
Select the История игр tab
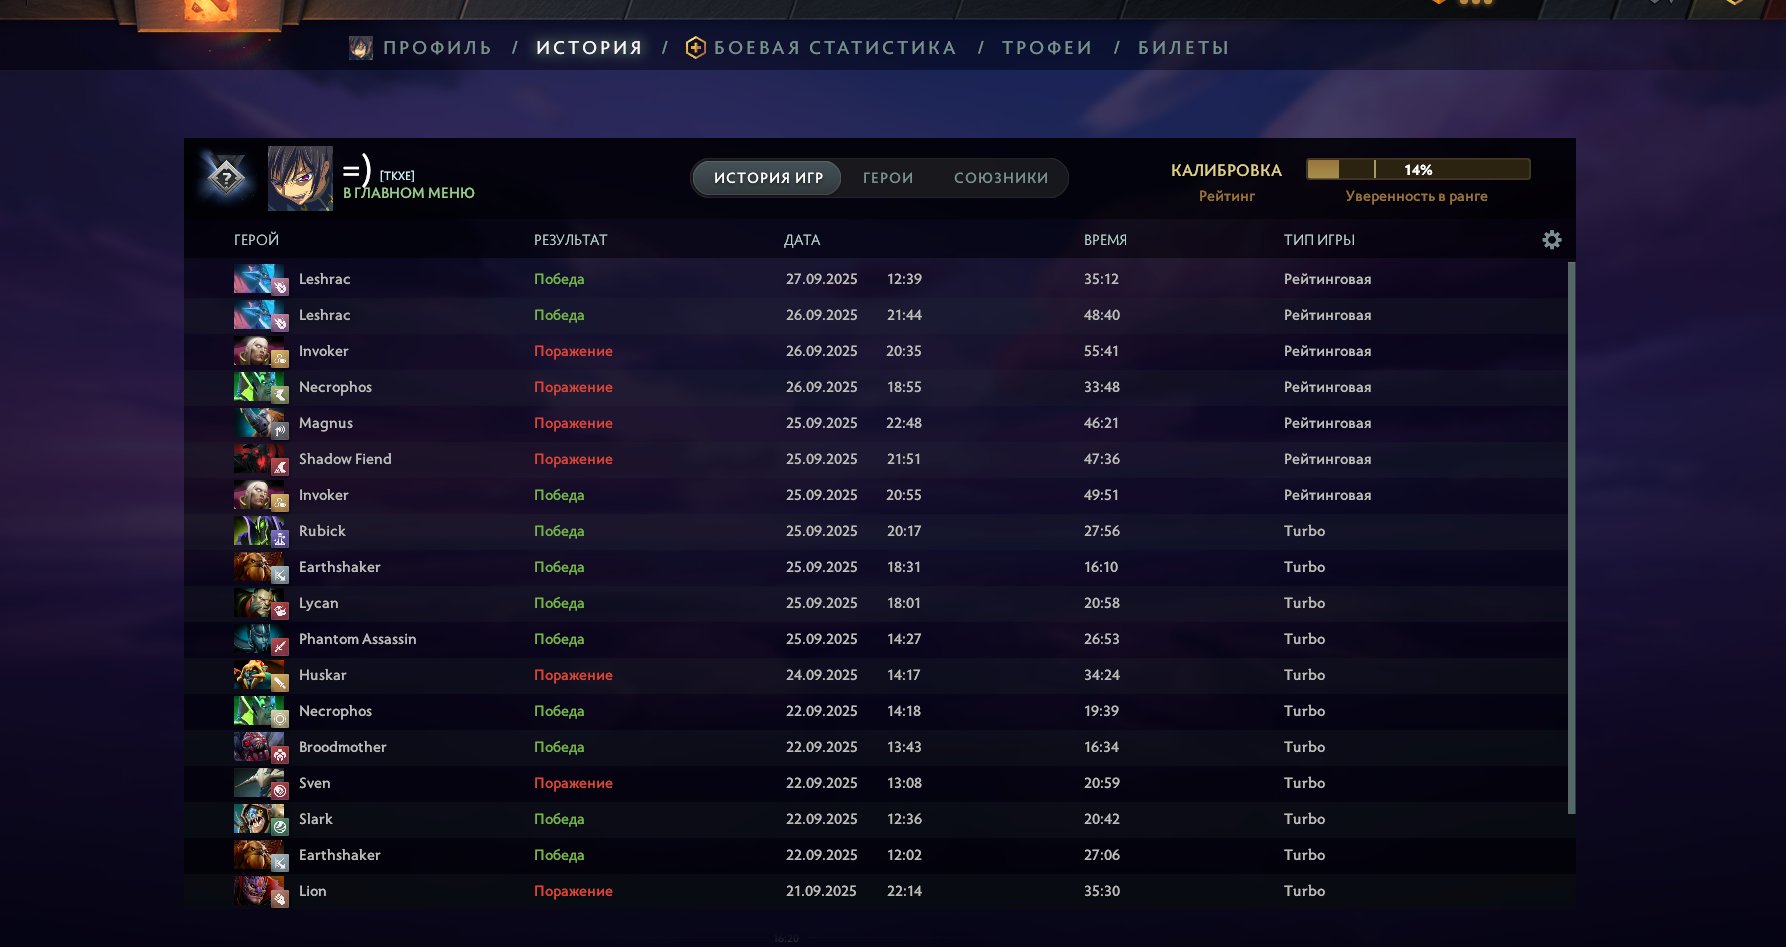pos(768,178)
